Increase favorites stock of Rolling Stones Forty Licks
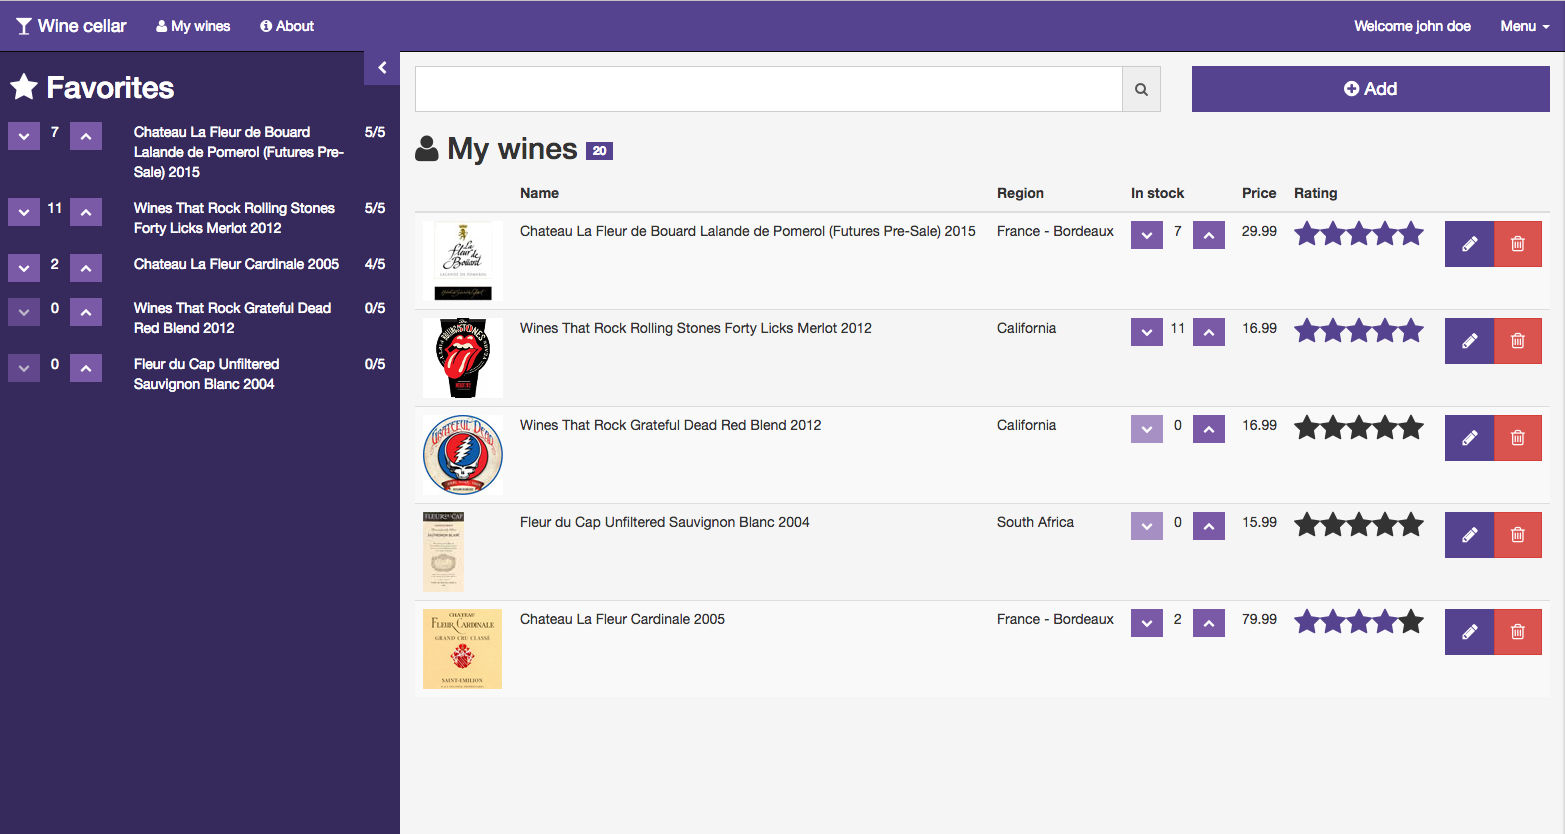This screenshot has height=834, width=1565. tap(86, 212)
